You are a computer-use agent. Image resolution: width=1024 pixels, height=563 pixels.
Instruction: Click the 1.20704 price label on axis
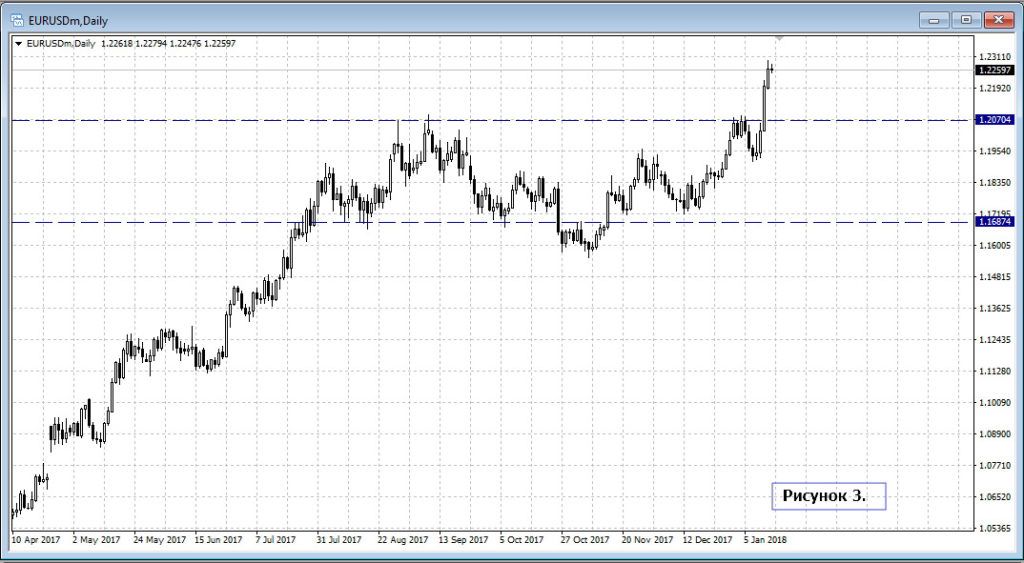tap(996, 120)
